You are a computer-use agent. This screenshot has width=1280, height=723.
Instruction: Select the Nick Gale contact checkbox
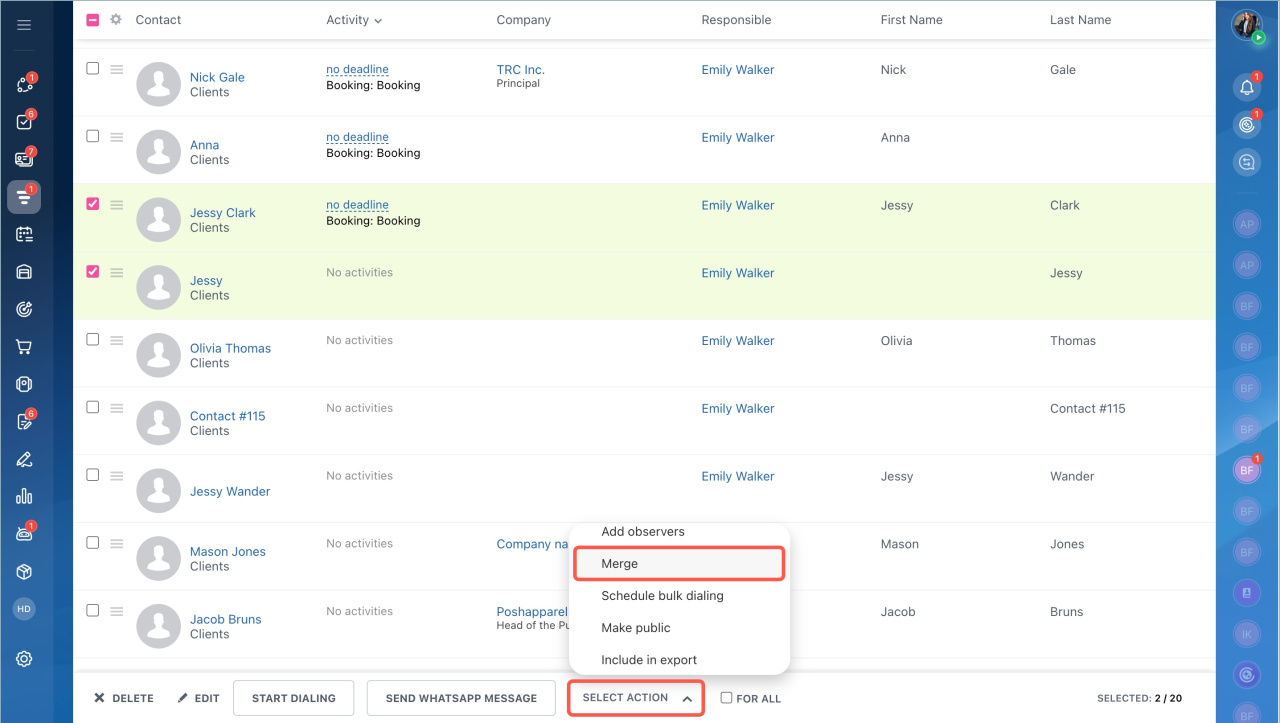point(93,69)
